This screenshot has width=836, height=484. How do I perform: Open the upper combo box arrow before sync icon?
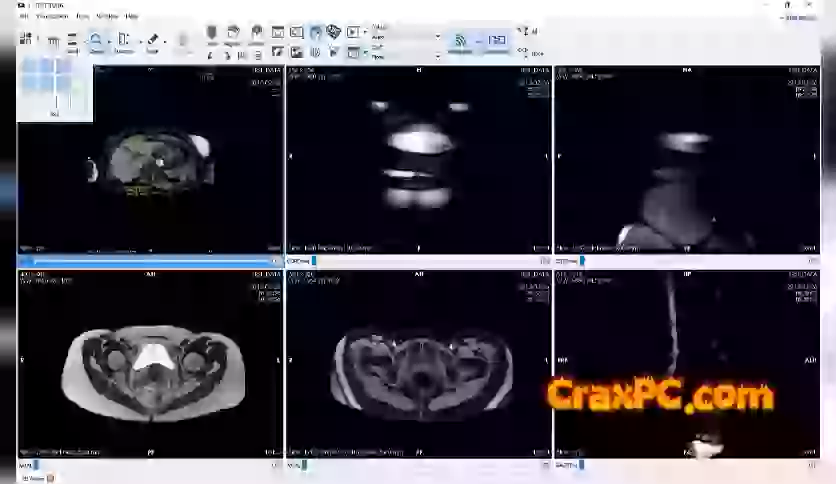[x=437, y=36]
